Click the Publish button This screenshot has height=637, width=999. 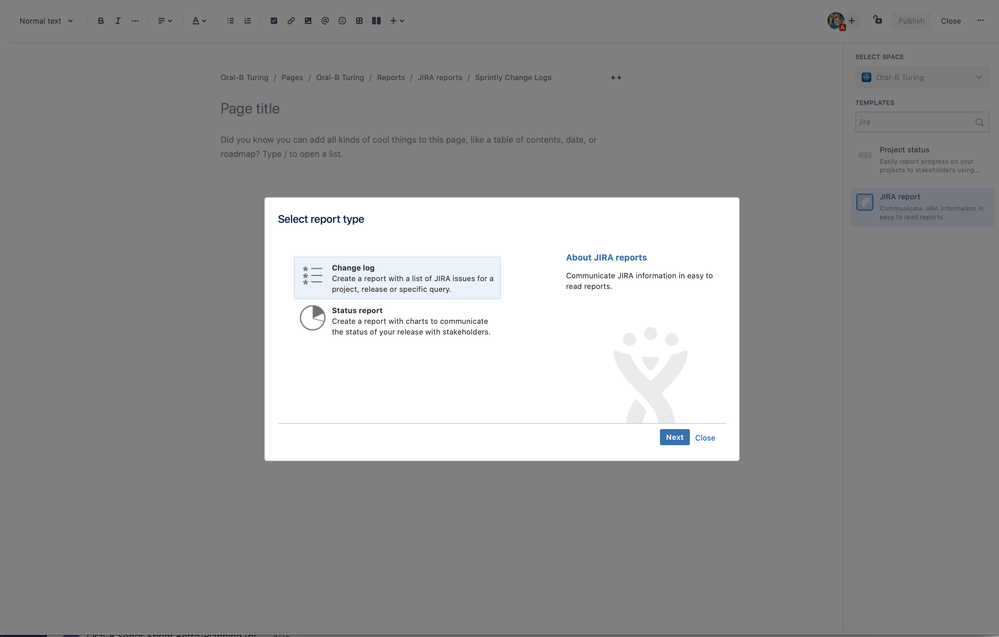point(911,21)
